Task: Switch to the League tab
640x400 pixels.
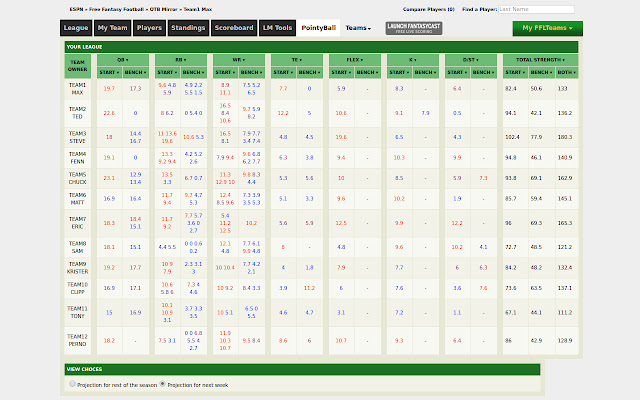Action: tap(76, 29)
